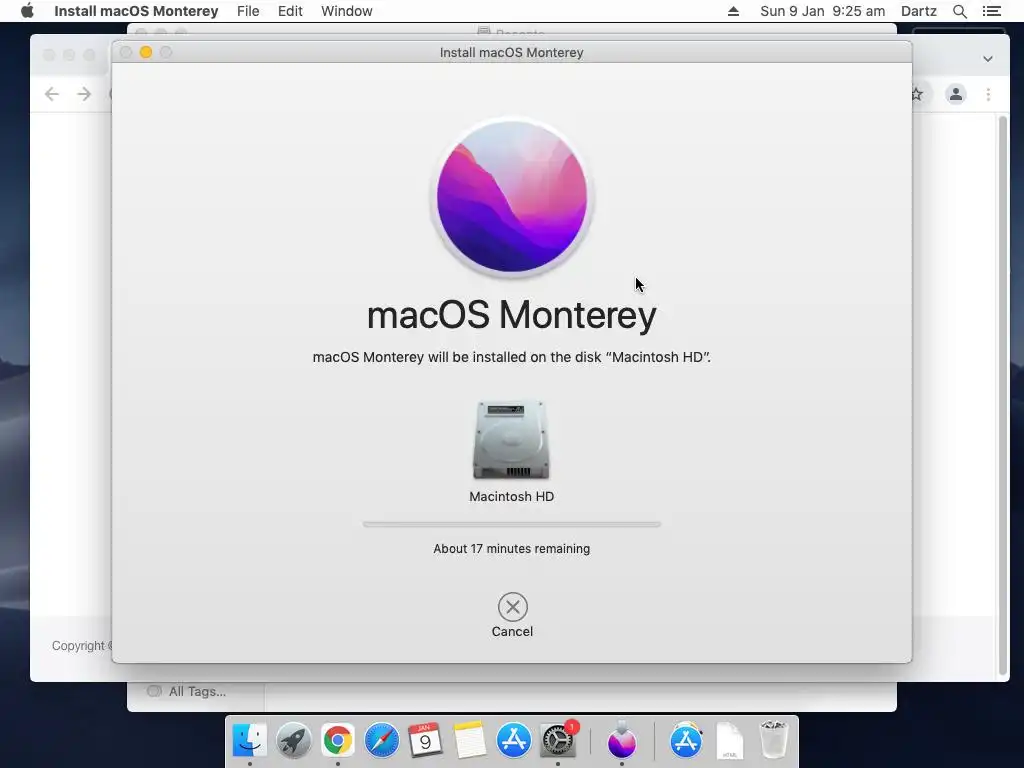Click the Chrome window vertical scrollbar
Image resolution: width=1024 pixels, height=768 pixels.
pyautogui.click(x=1002, y=396)
